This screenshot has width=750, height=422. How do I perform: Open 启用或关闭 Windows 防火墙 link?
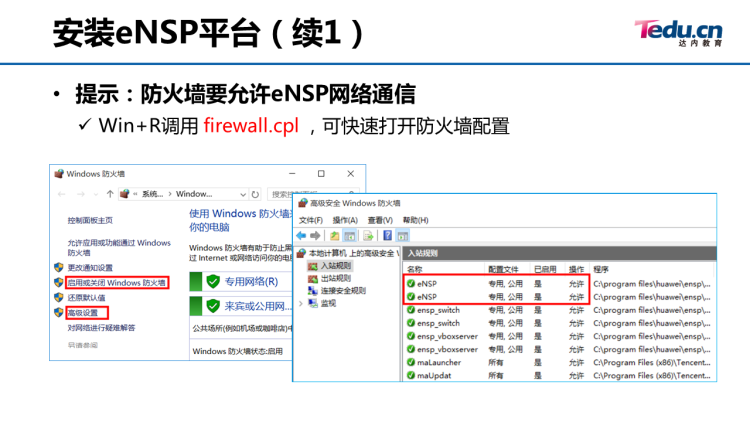coord(116,283)
